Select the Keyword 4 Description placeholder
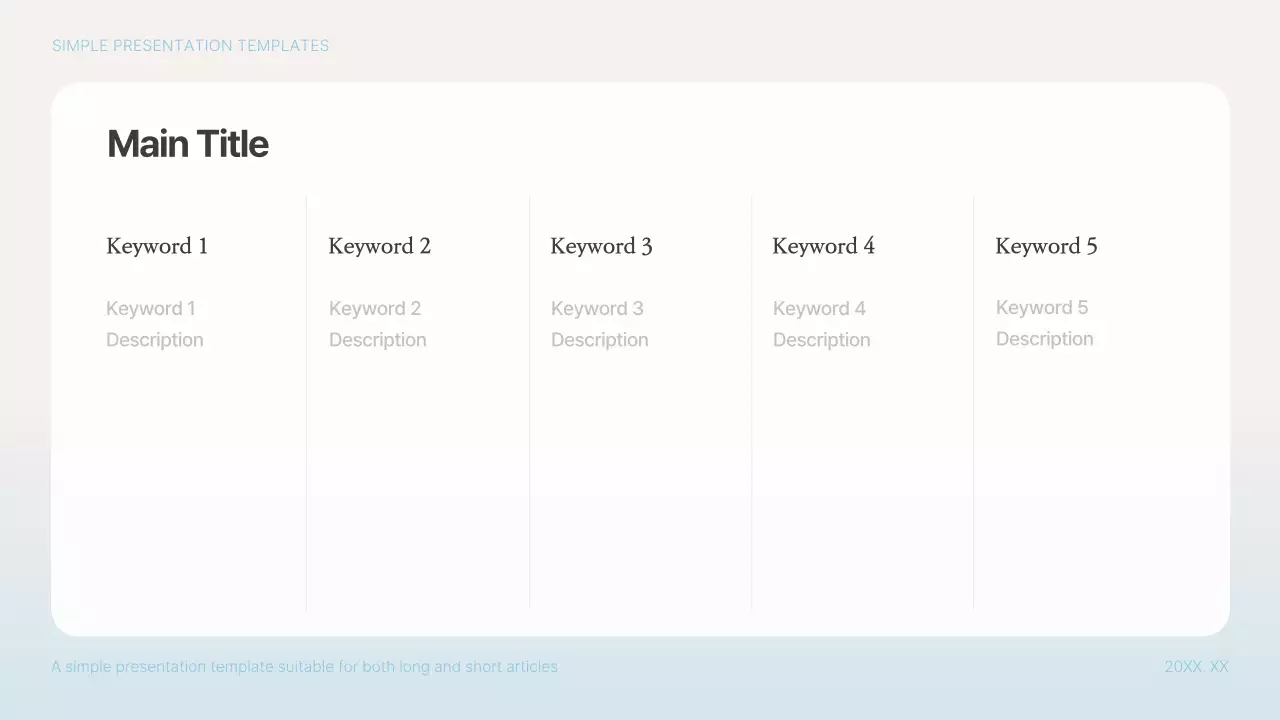The height and width of the screenshot is (720, 1280). [821, 323]
